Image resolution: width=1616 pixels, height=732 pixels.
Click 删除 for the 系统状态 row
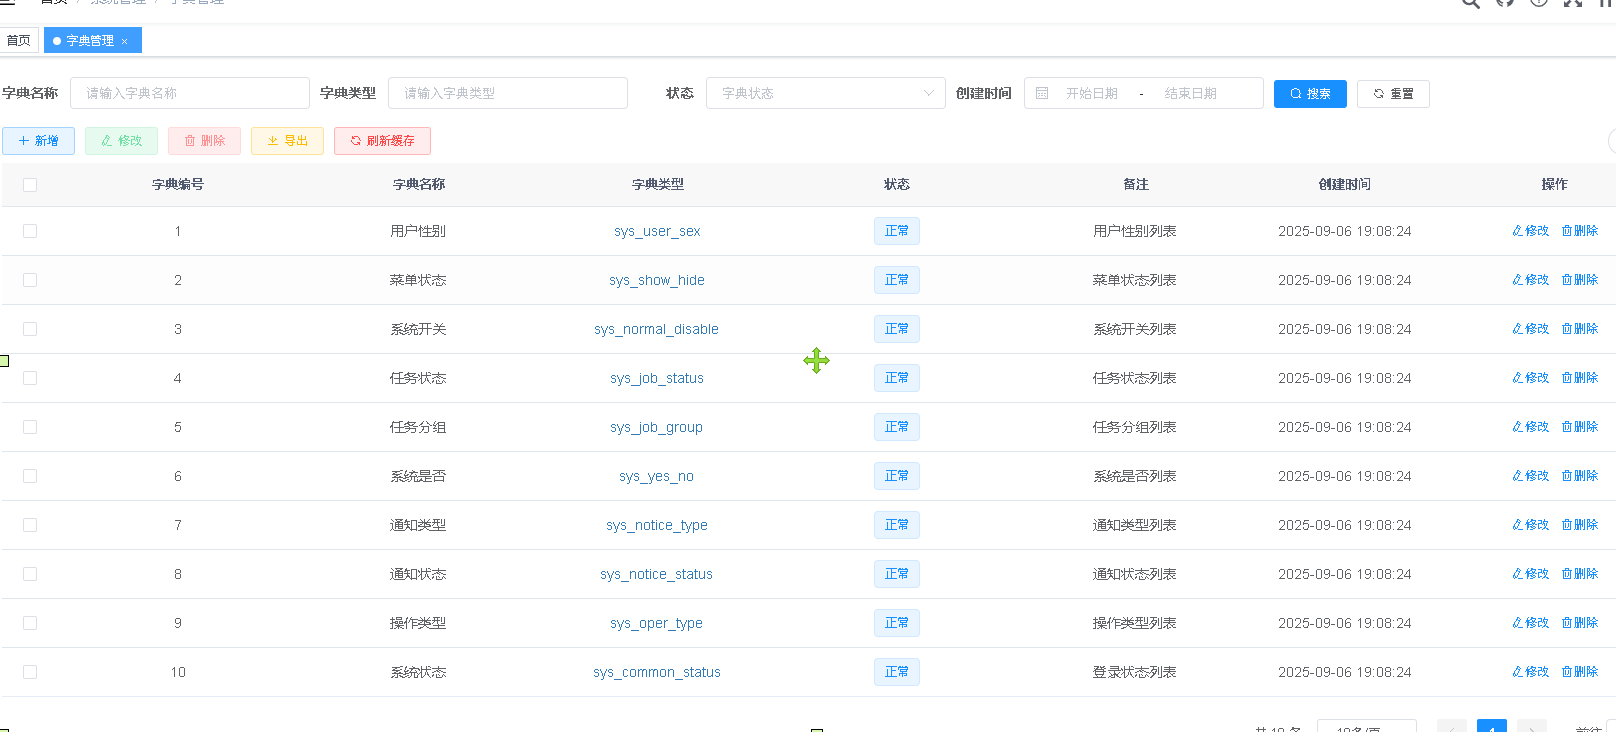click(x=1580, y=672)
